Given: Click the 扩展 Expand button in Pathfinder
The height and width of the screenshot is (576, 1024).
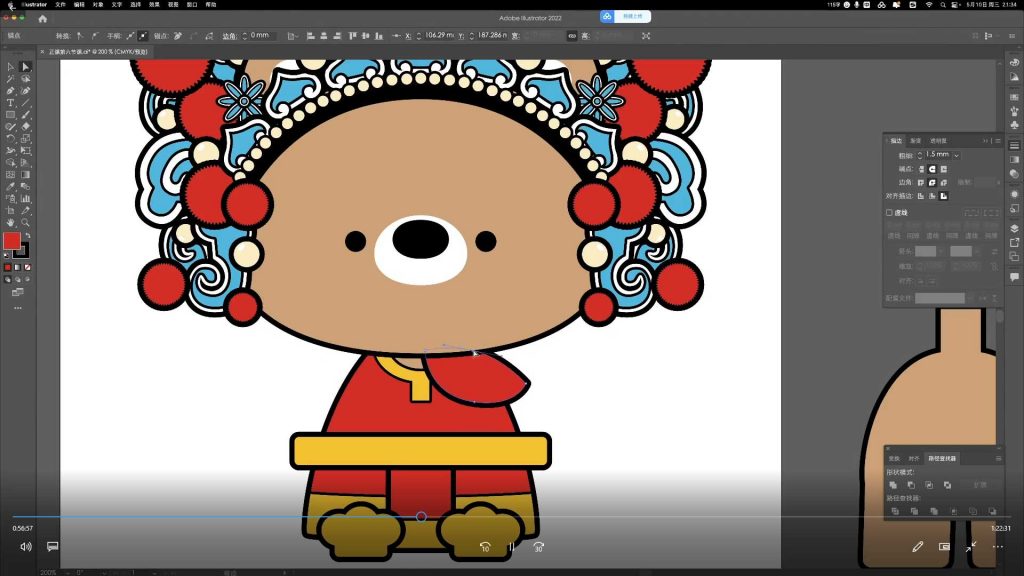Looking at the screenshot, I should (x=982, y=485).
